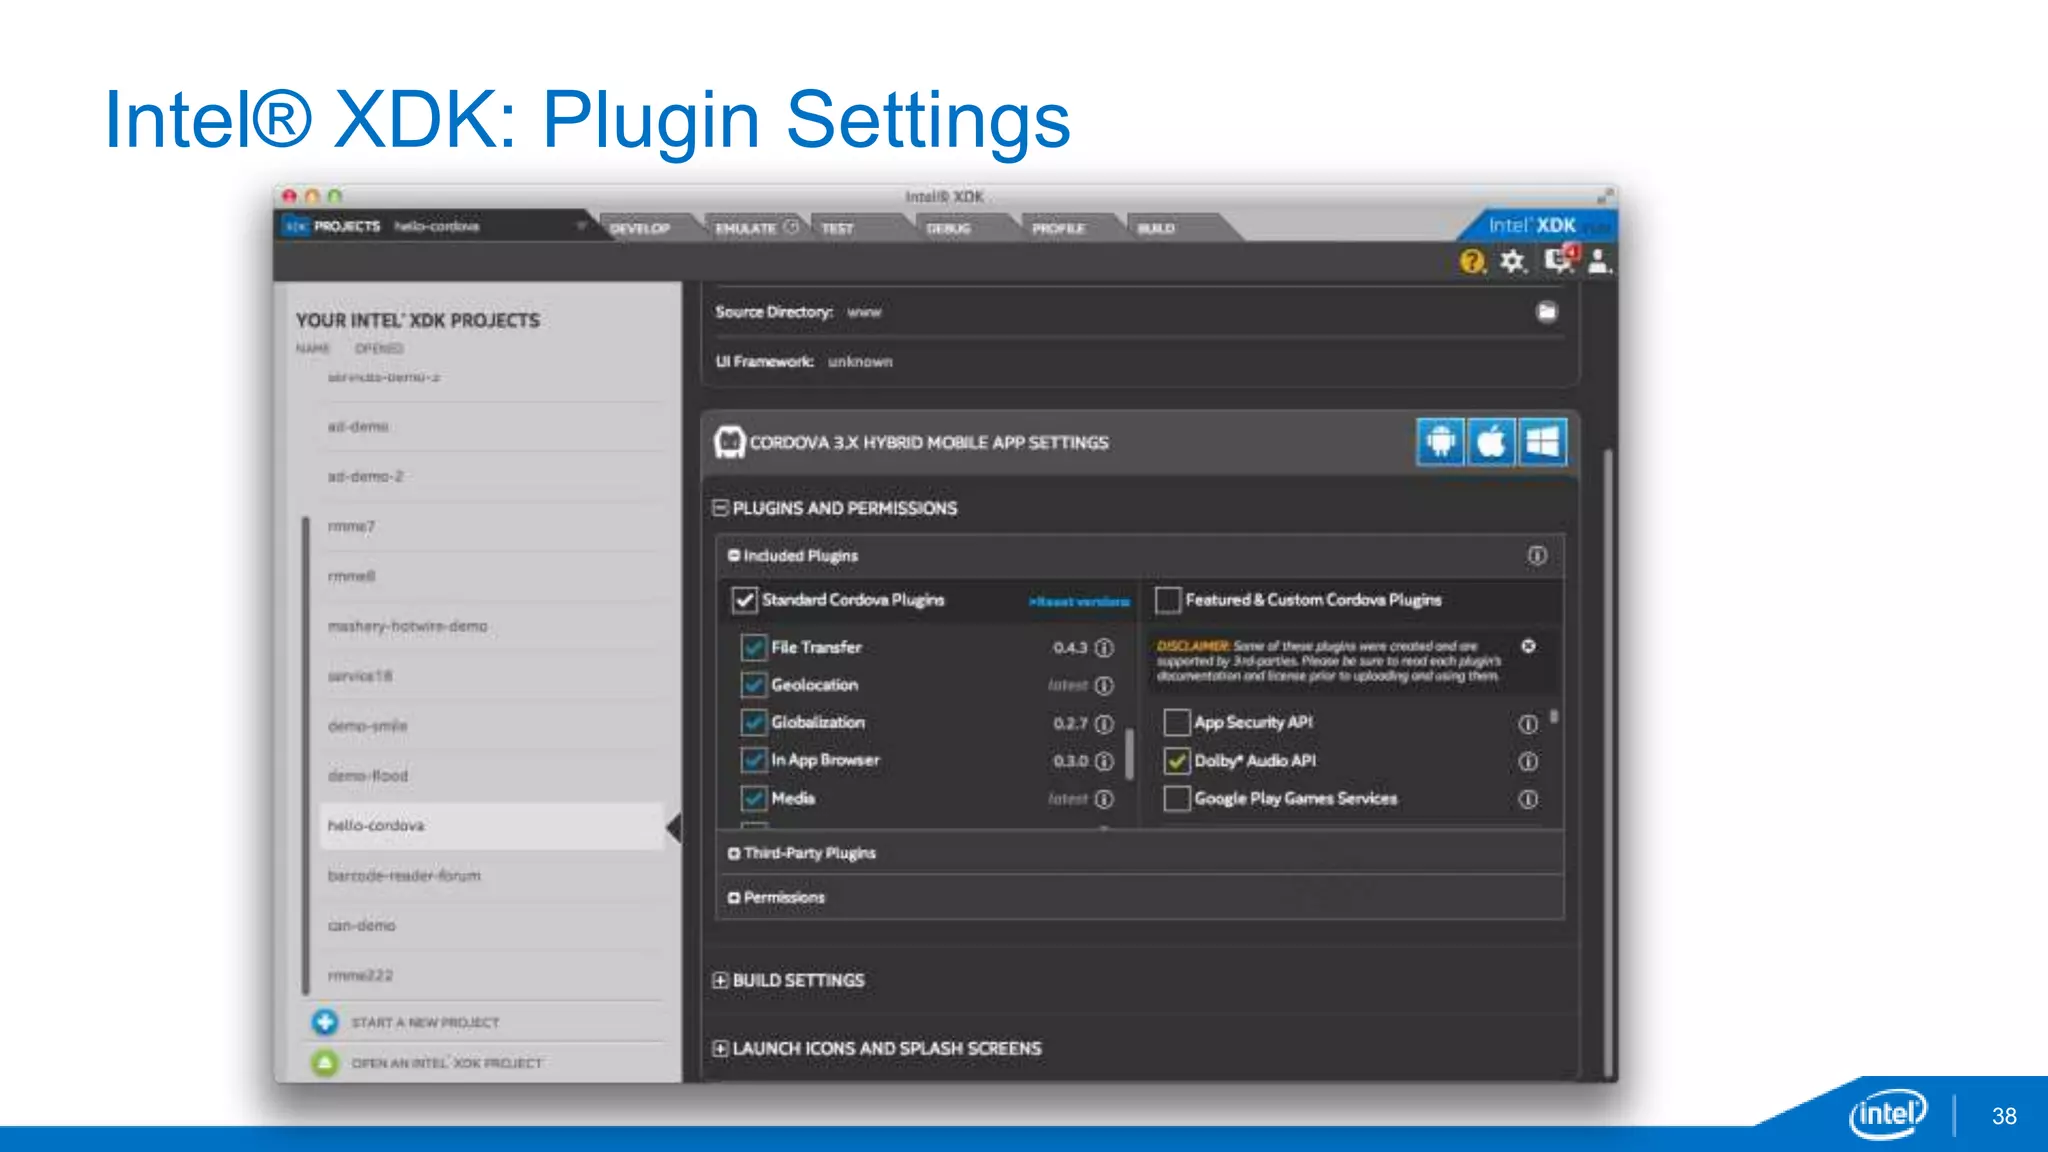
Task: Expand Permissions subsection
Action: coord(734,898)
